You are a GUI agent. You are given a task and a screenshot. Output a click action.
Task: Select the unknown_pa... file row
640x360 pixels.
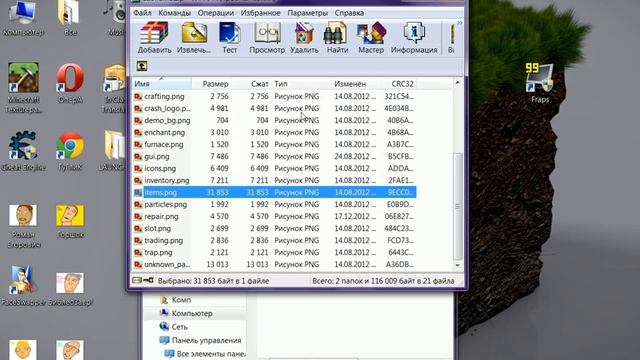pyautogui.click(x=274, y=264)
